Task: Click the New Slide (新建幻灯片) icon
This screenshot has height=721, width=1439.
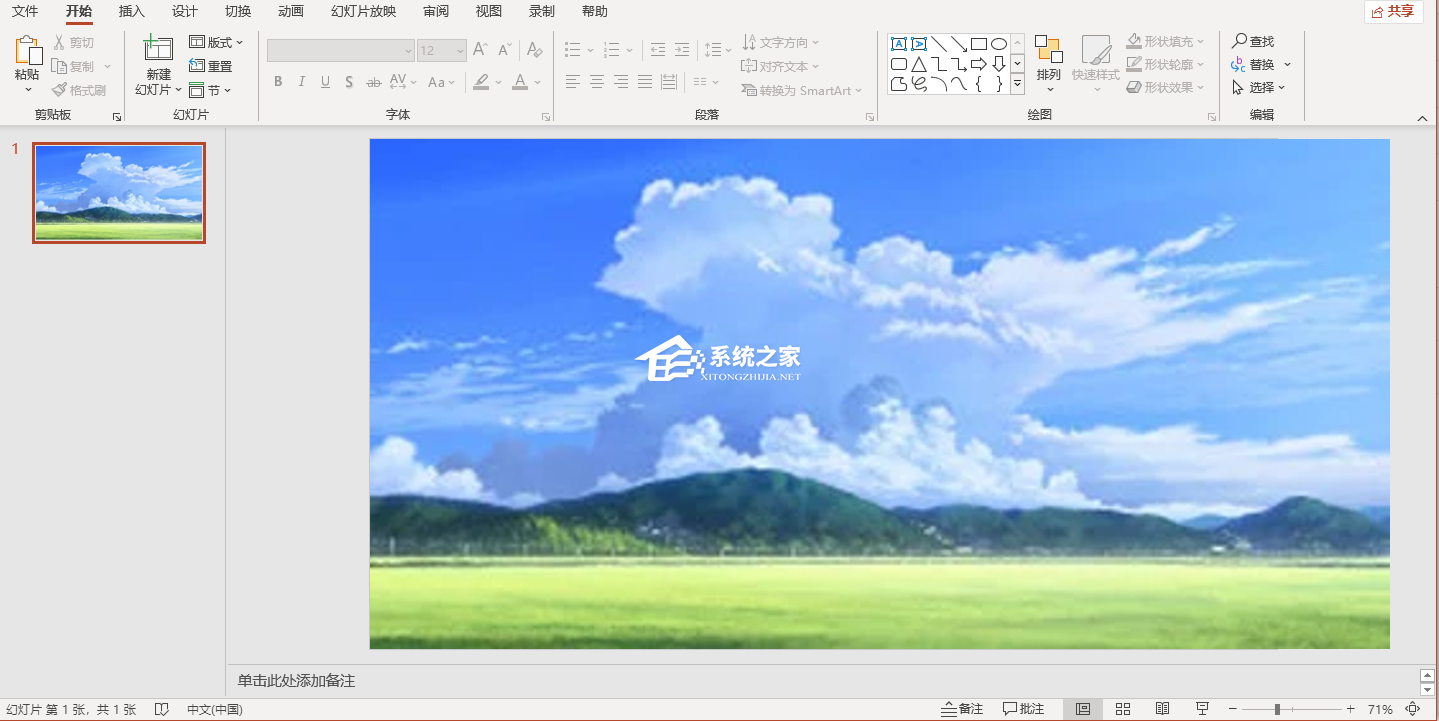Action: 158,49
